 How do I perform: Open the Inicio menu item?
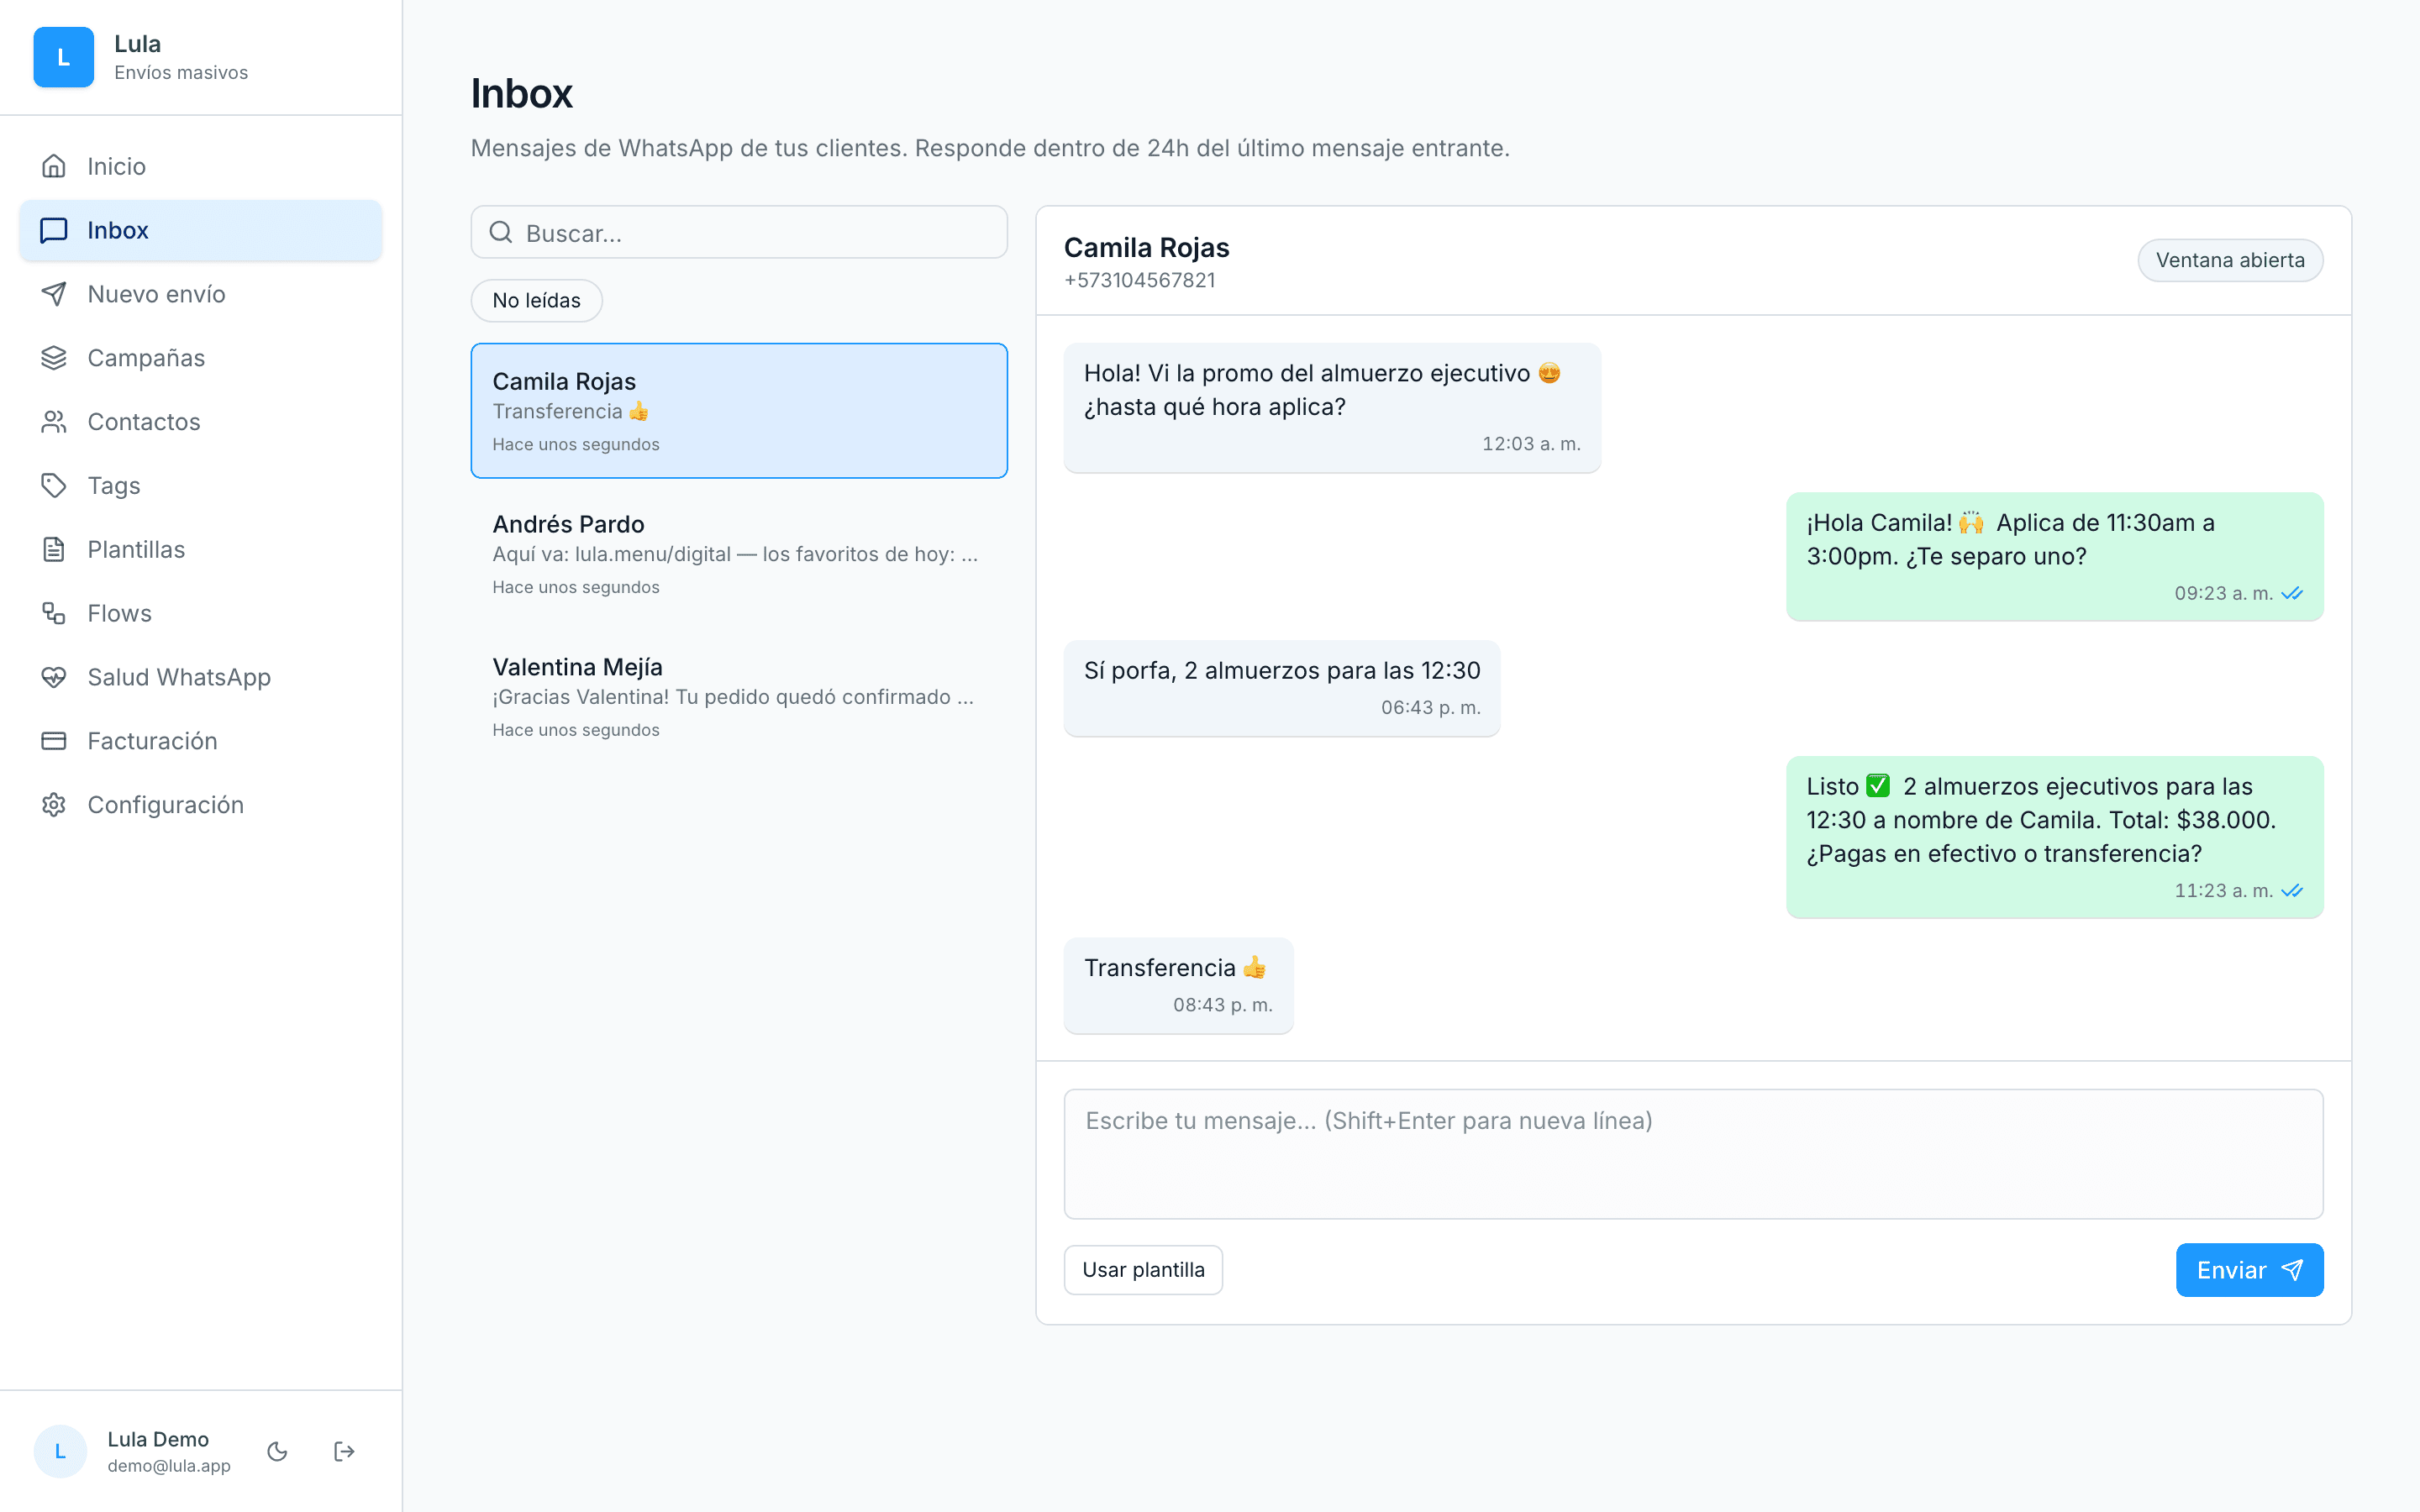click(x=200, y=166)
